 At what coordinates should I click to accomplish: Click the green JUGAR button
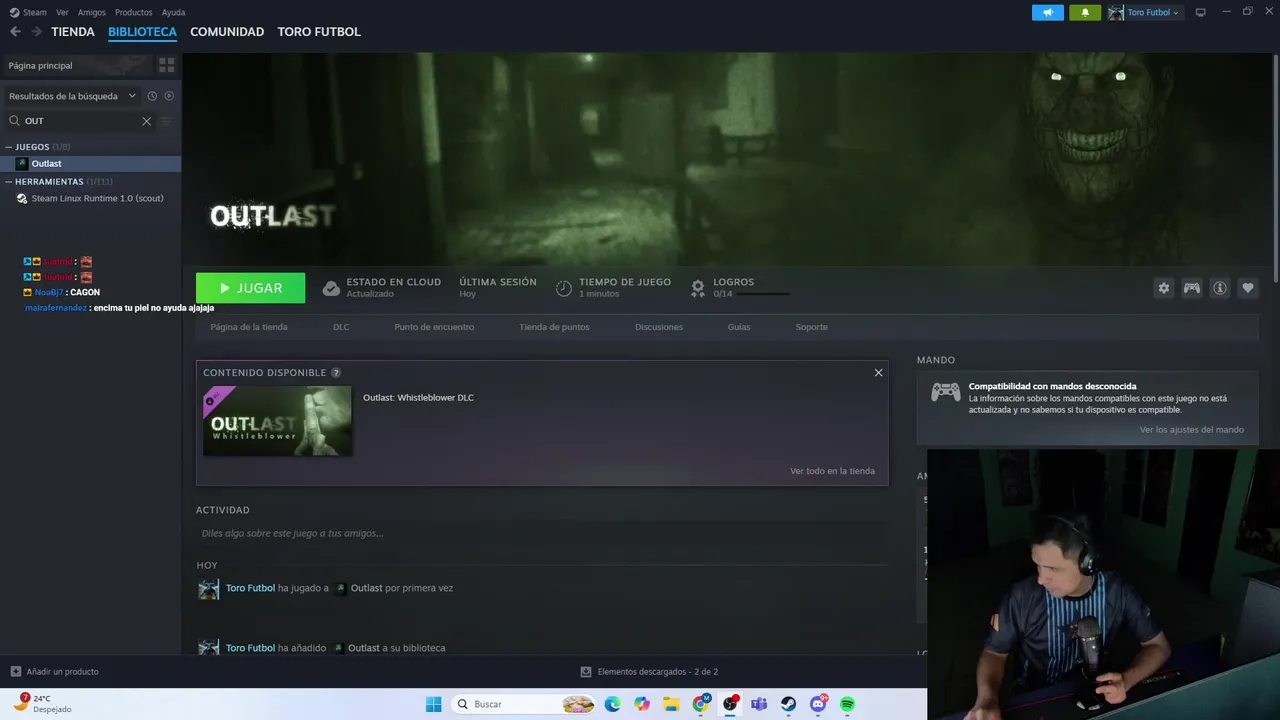pyautogui.click(x=251, y=288)
